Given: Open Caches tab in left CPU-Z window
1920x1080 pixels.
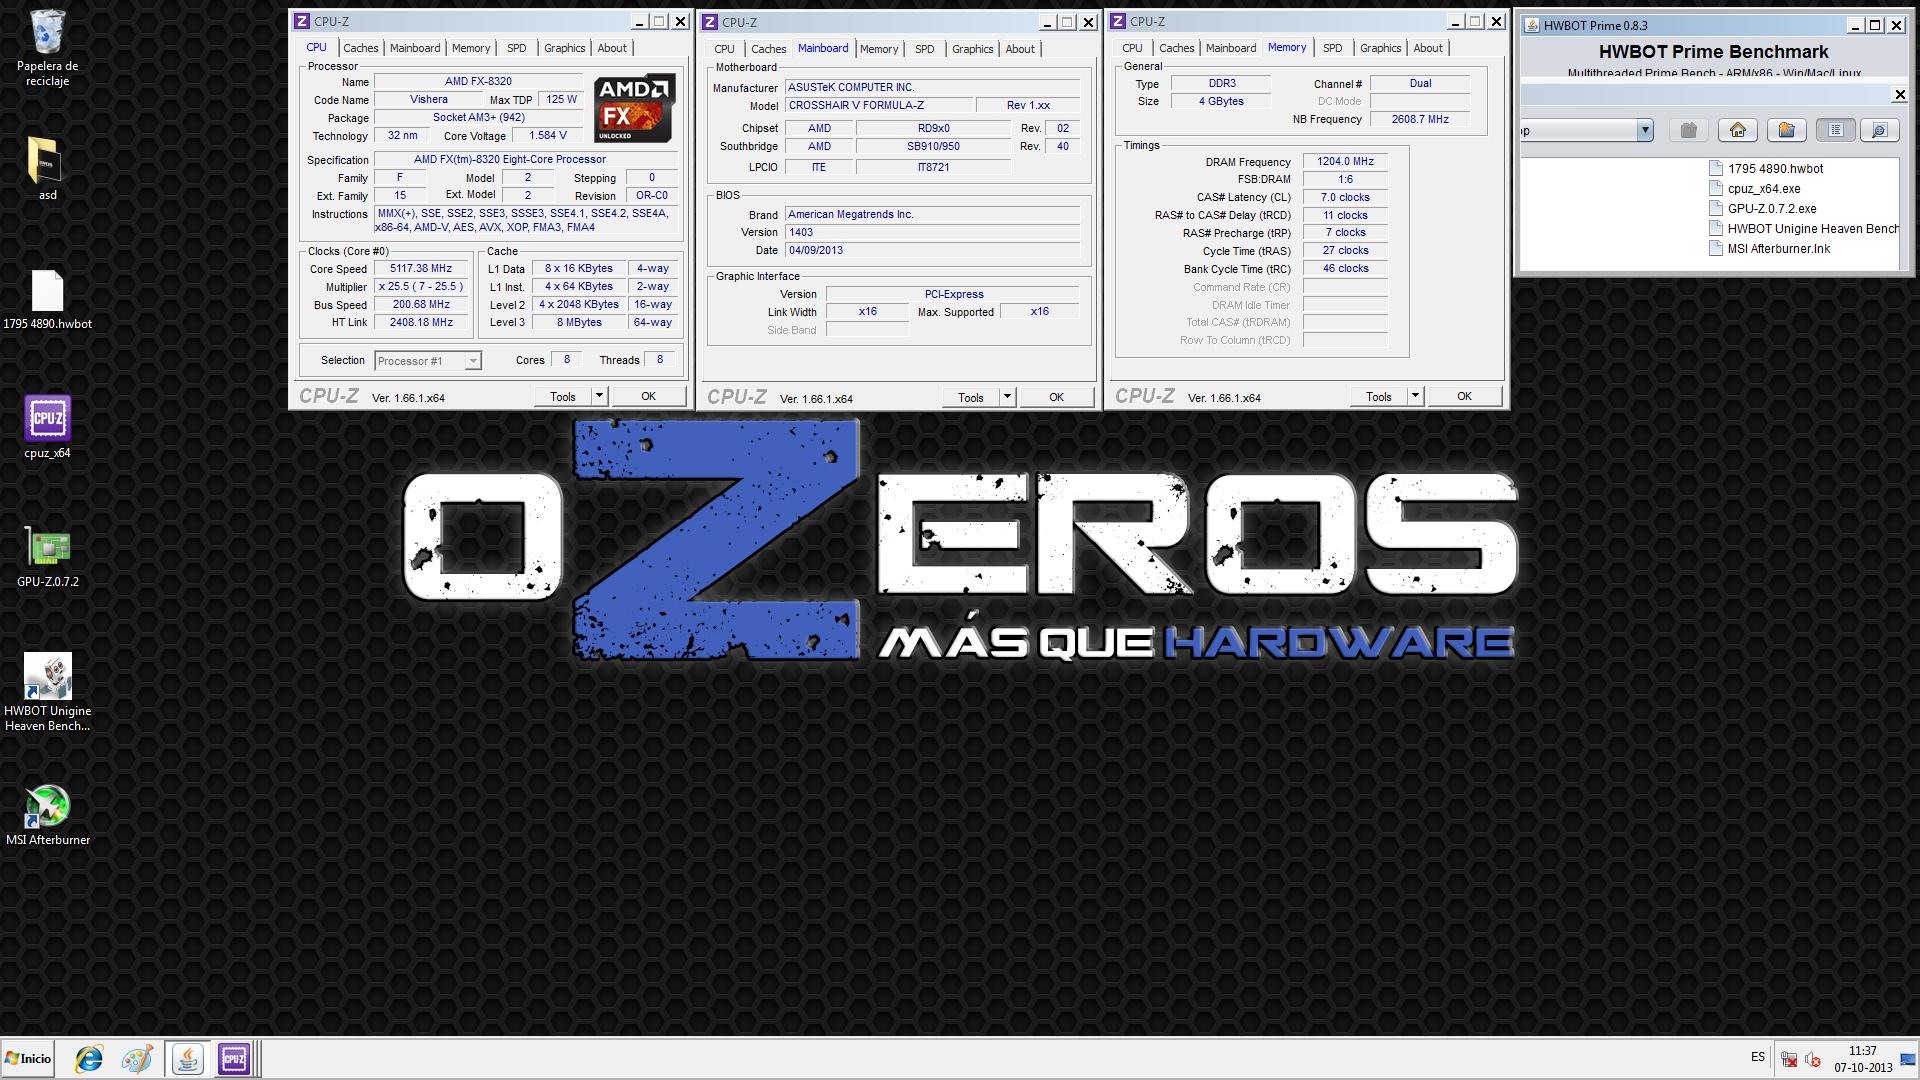Looking at the screenshot, I should point(360,48).
